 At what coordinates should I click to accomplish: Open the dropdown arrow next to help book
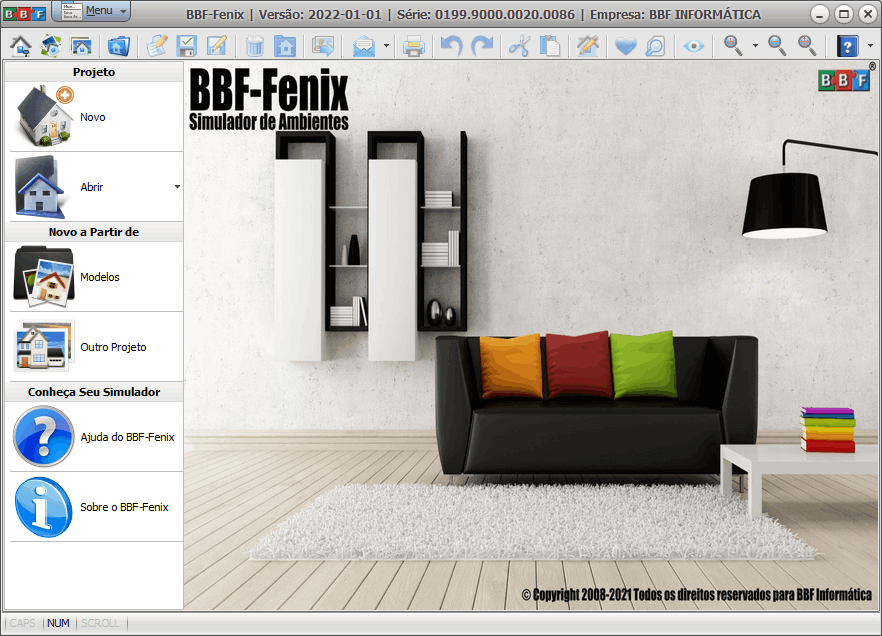coord(870,46)
